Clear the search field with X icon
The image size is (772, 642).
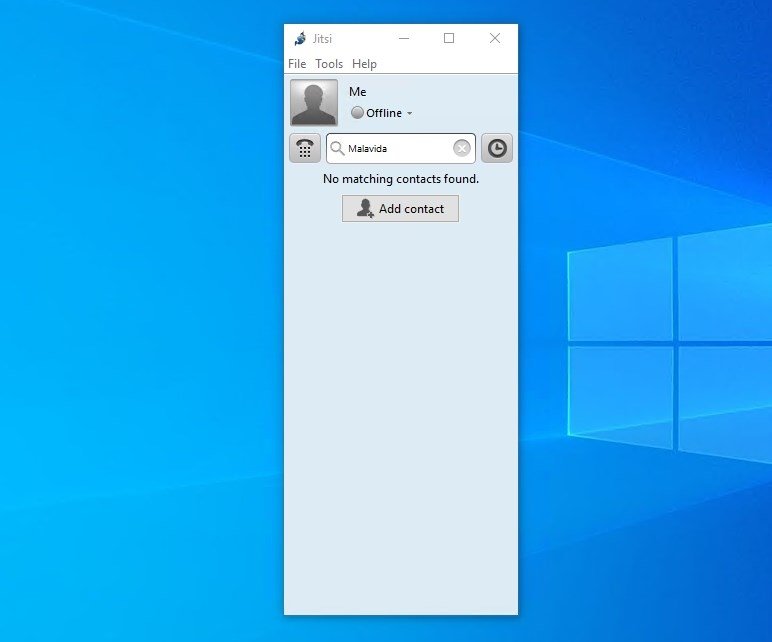[x=461, y=148]
